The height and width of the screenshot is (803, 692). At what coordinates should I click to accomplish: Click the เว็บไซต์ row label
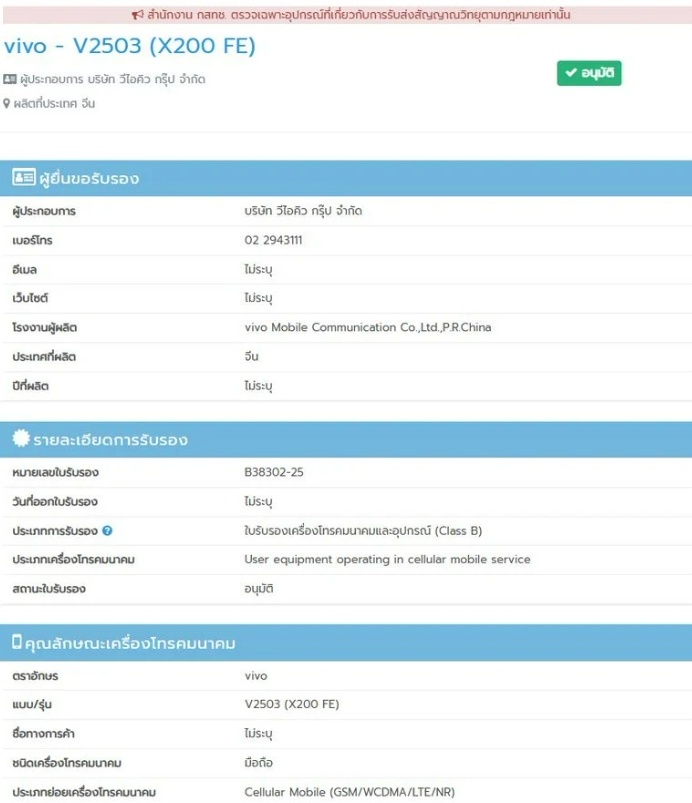tap(30, 298)
